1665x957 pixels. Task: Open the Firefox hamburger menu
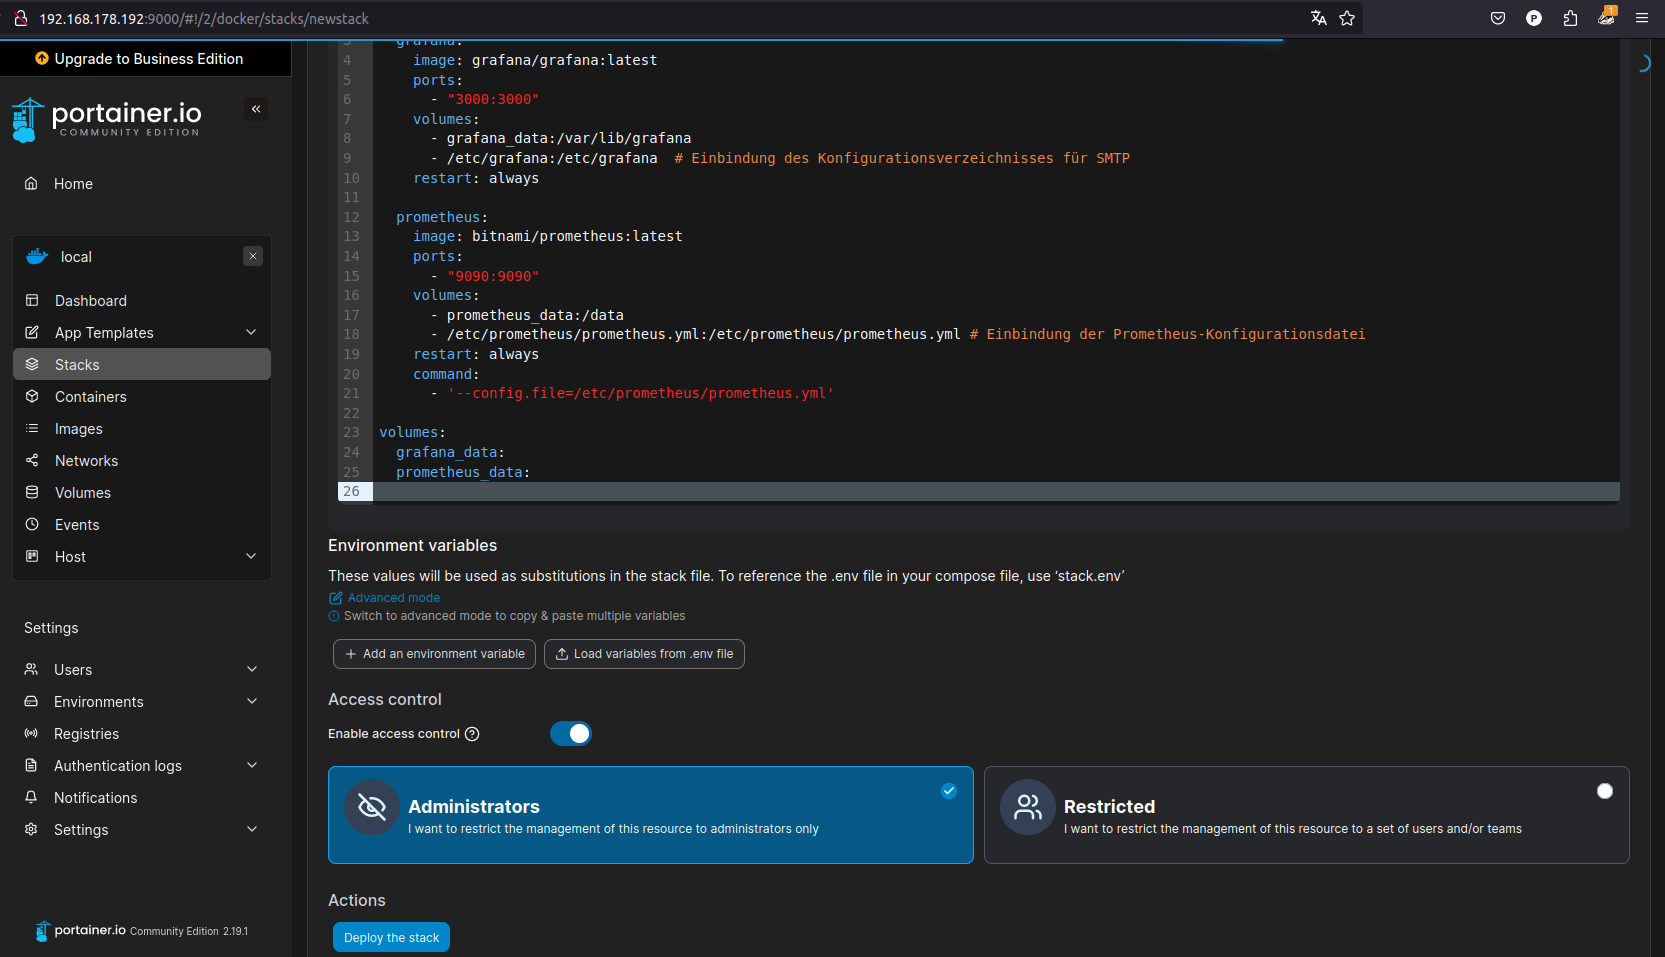click(x=1642, y=18)
